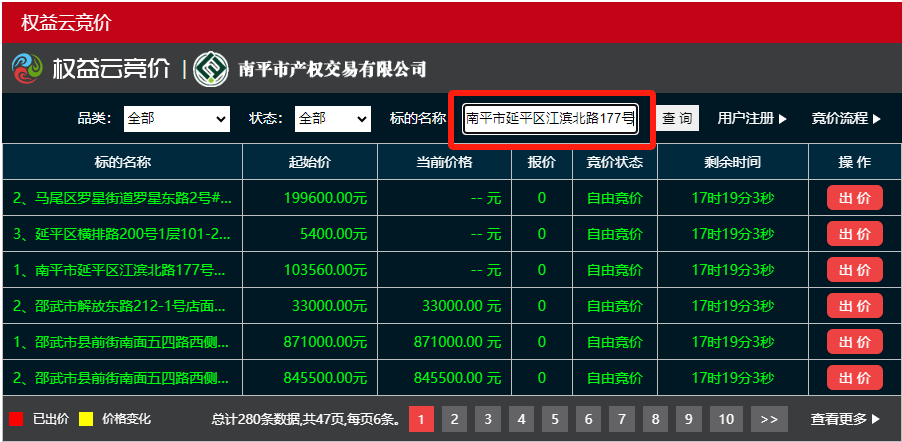
Task: Bid on 马尾区罗星街道 item with 出价
Action: [x=854, y=198]
